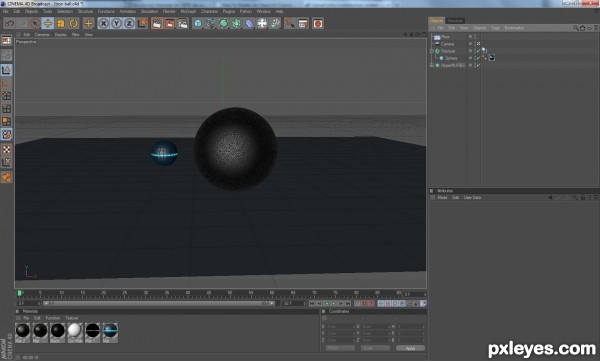Open the green array modeling objects icon
Viewport: 600px width, 362px height.
tap(236, 24)
